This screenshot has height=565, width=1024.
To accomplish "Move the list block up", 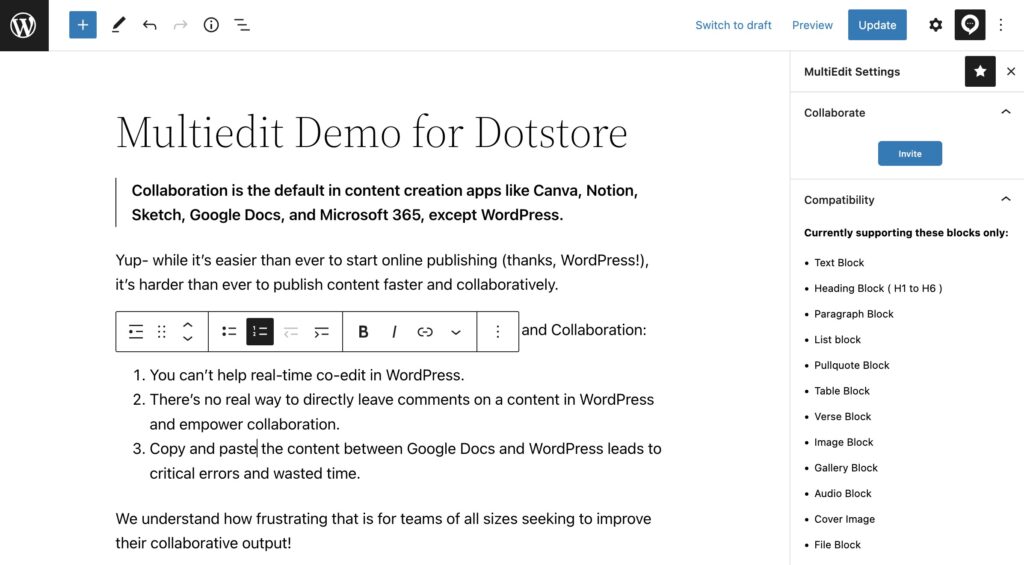I will 187,325.
